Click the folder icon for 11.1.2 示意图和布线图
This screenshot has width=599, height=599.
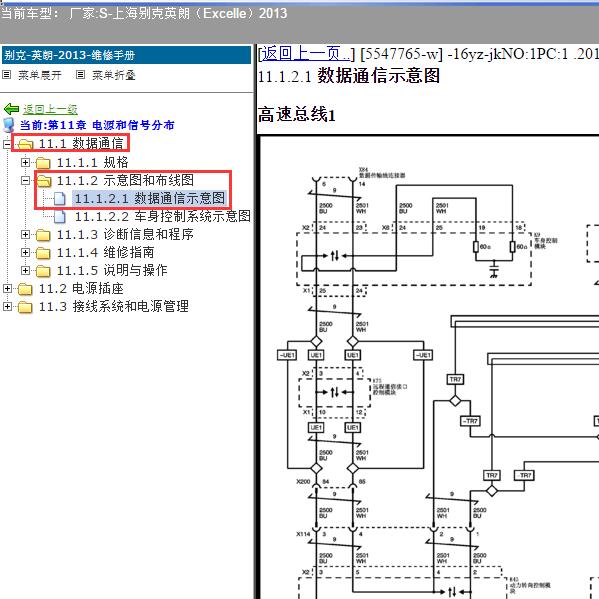[44, 181]
